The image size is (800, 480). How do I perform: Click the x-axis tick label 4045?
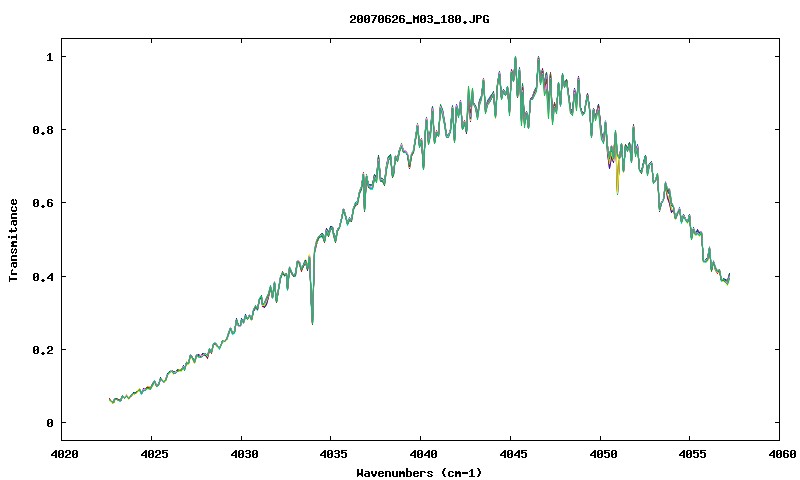point(513,454)
